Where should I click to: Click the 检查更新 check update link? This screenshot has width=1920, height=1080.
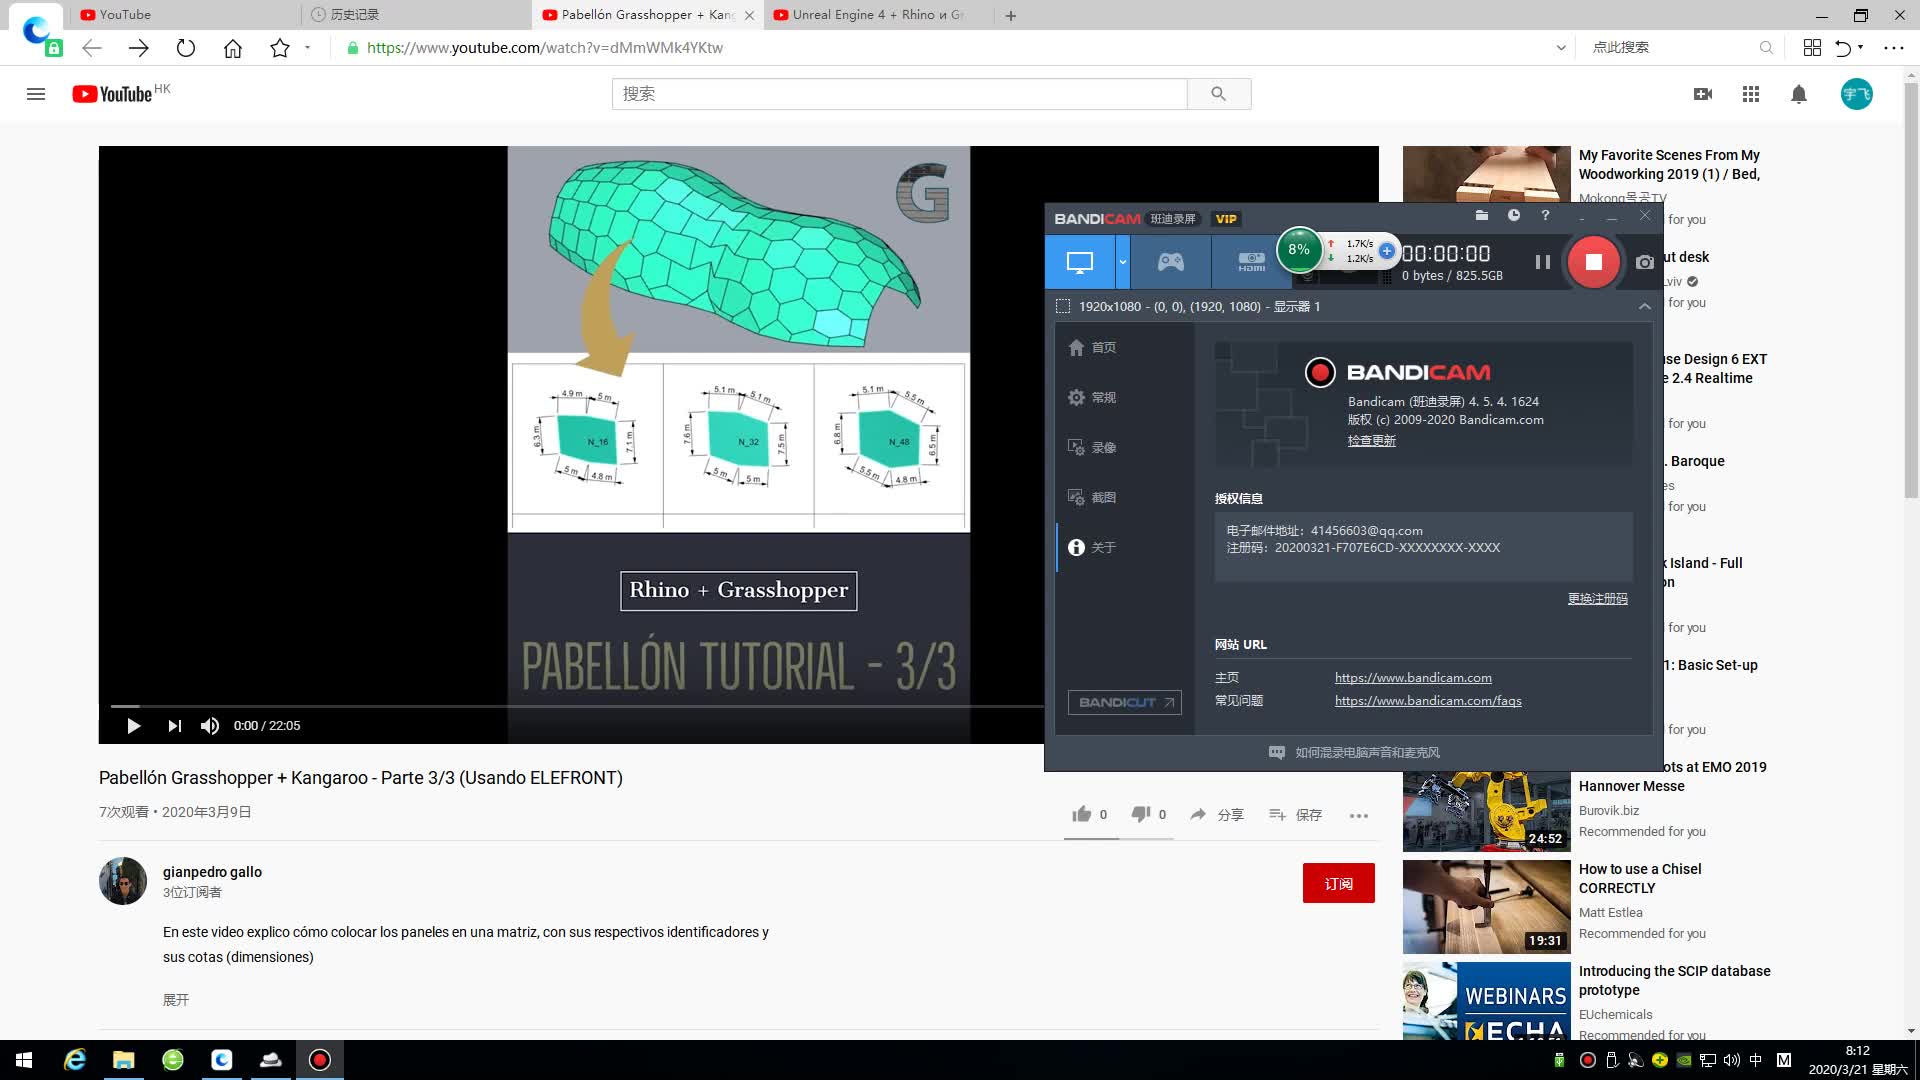click(1371, 440)
